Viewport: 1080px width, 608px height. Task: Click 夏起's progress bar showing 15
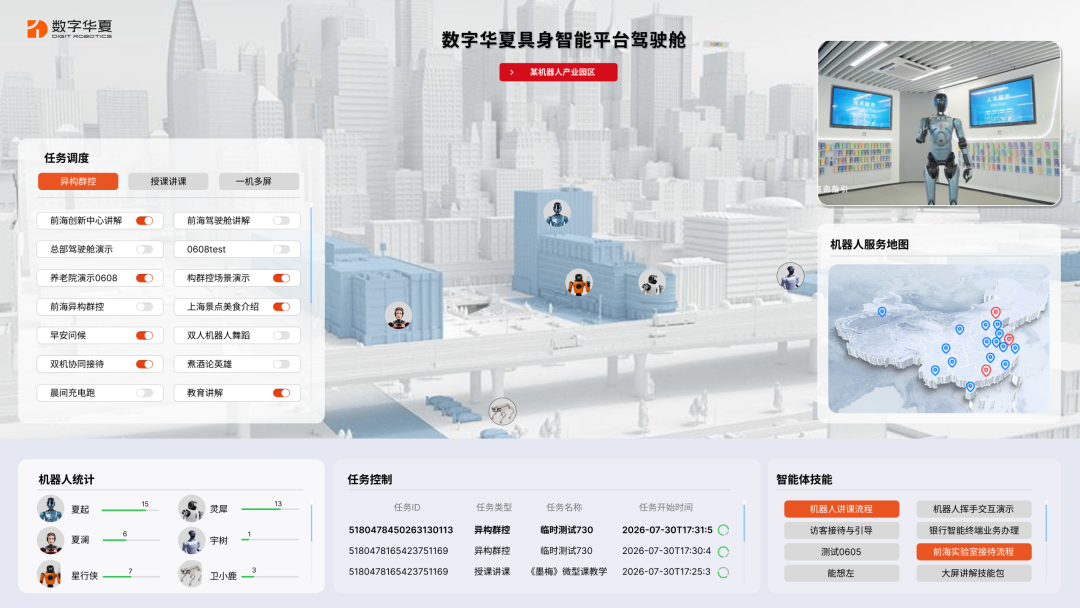coord(130,510)
